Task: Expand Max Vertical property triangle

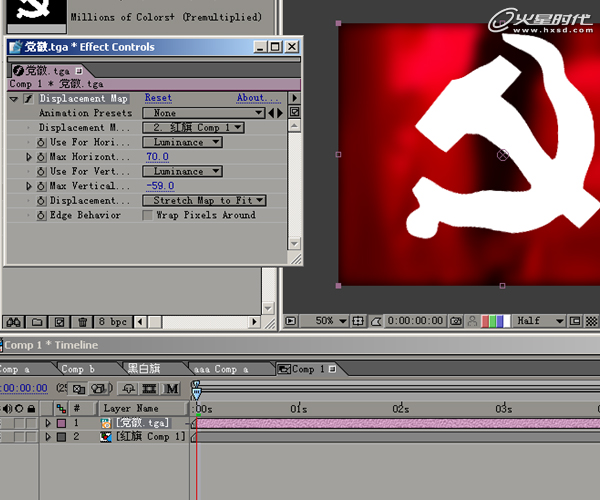Action: [29, 186]
